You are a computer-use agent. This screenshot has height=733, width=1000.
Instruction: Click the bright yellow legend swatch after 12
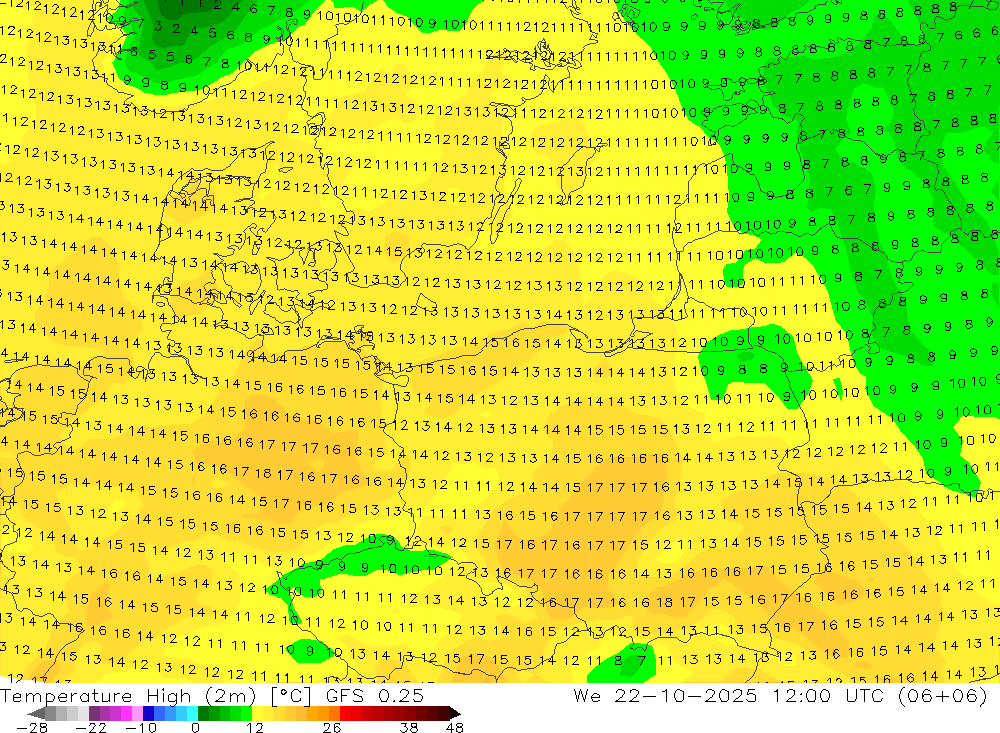(x=258, y=713)
